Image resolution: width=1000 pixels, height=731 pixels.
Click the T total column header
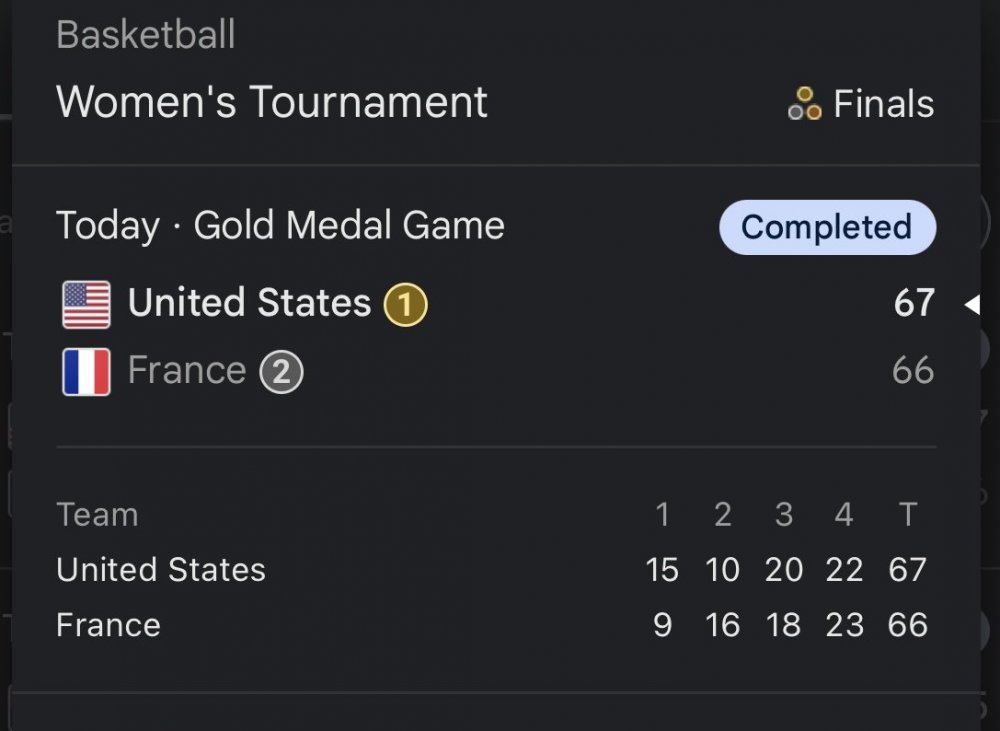[907, 515]
